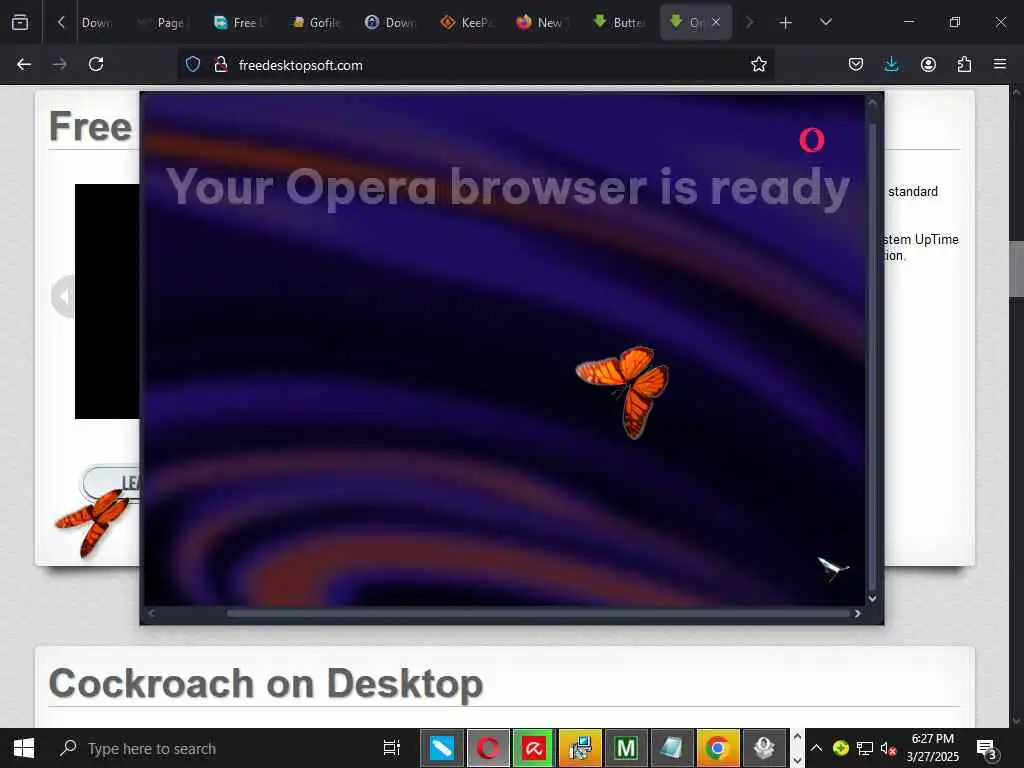Screen dimensions: 1024x768
Task: Show hidden system tray icons
Action: [x=816, y=748]
